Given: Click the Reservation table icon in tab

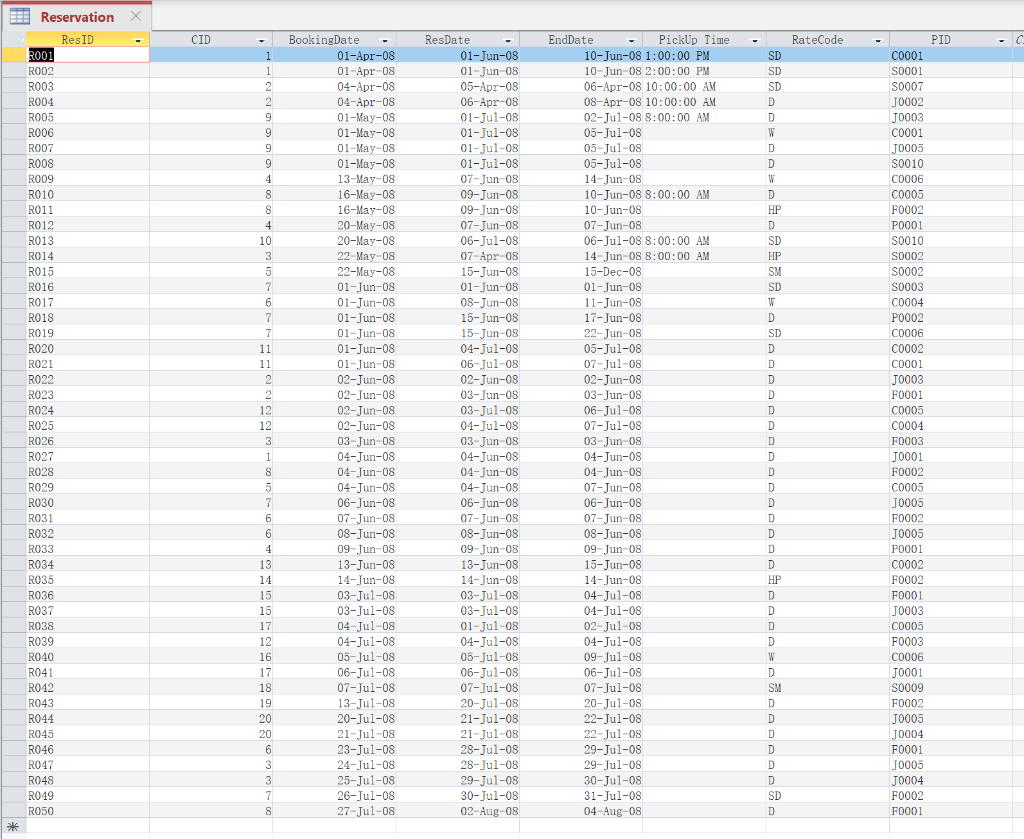Looking at the screenshot, I should (x=20, y=16).
